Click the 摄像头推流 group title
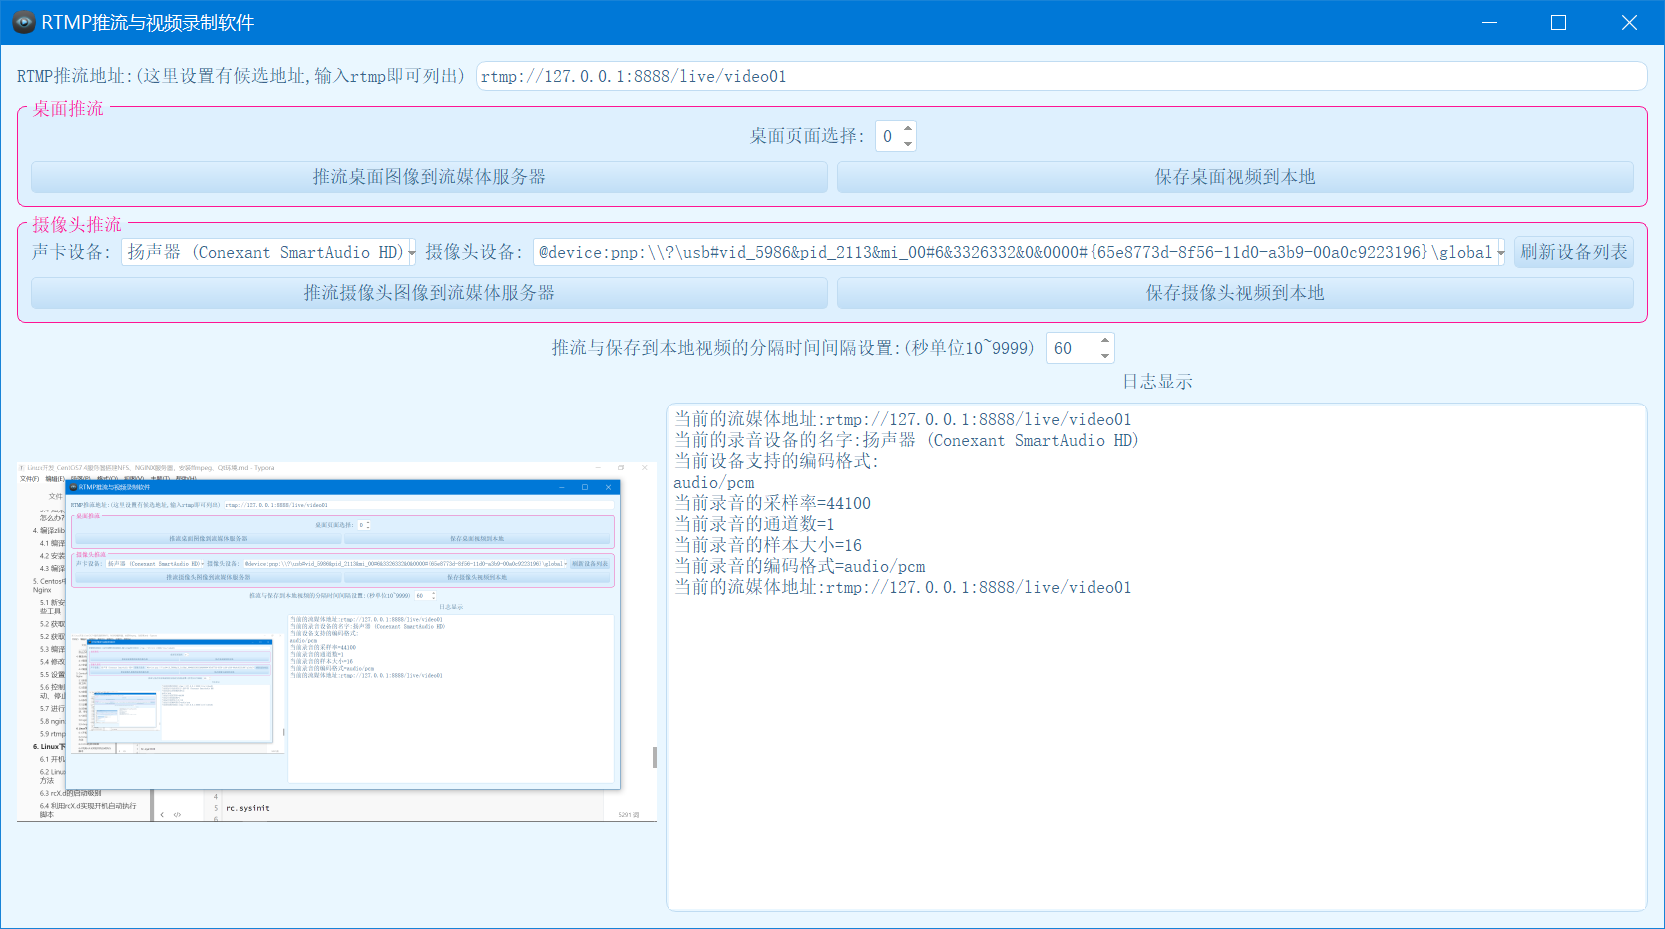 click(x=77, y=224)
